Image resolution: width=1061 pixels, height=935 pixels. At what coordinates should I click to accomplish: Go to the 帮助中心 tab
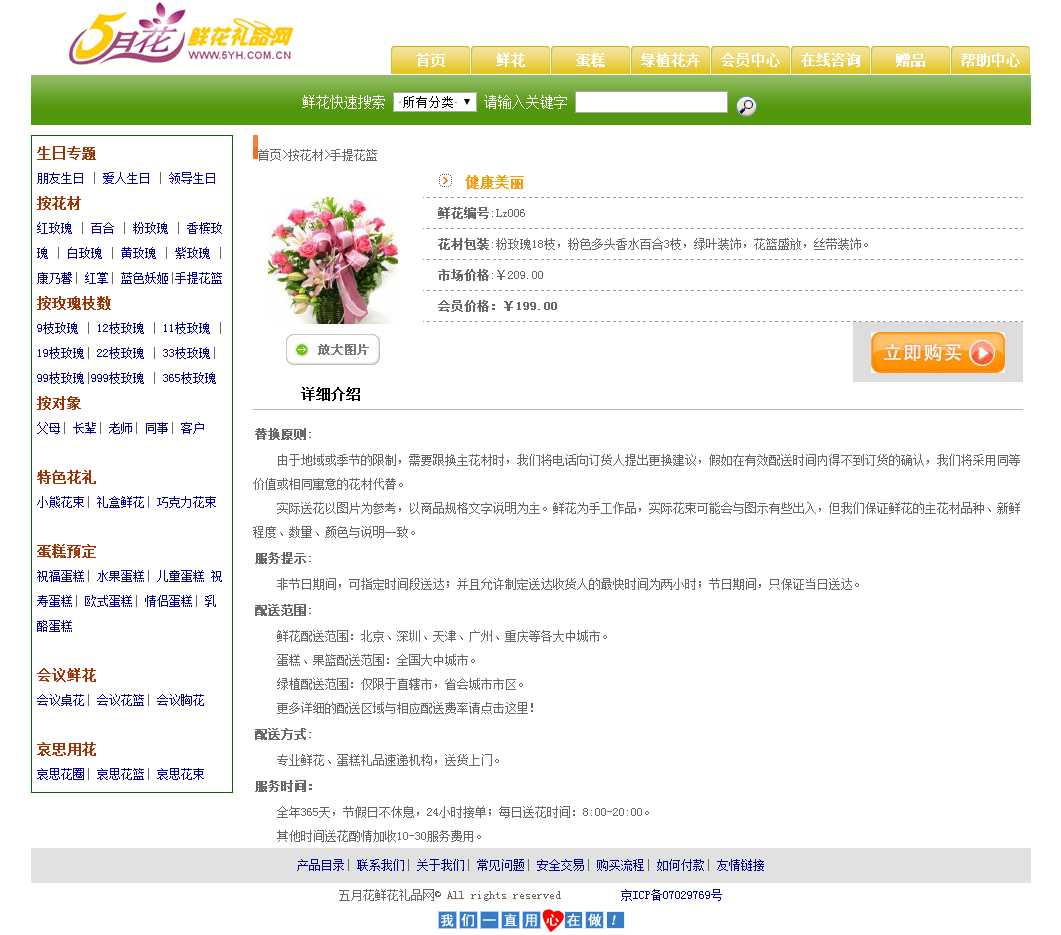click(990, 60)
